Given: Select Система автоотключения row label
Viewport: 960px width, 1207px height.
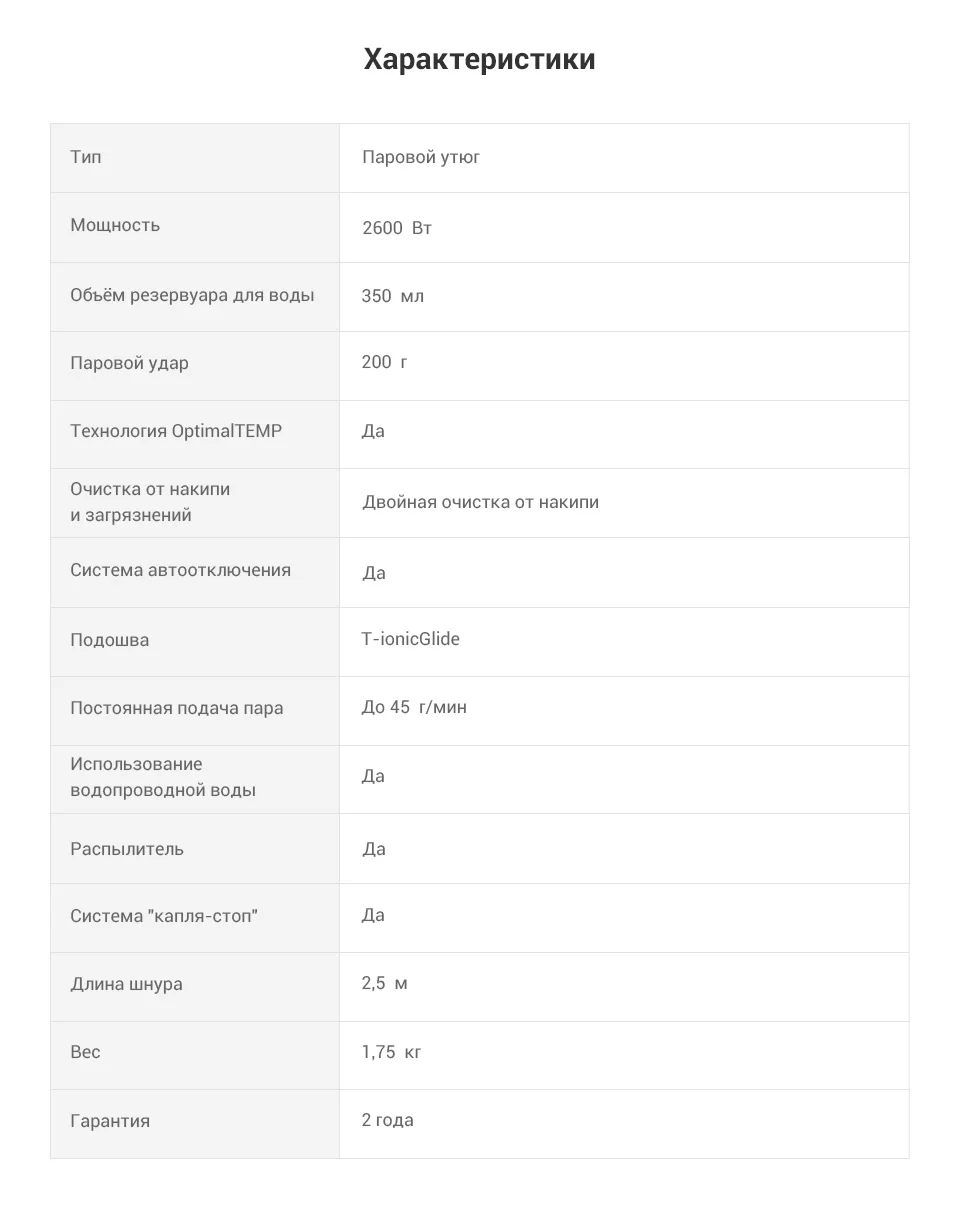Looking at the screenshot, I should click(181, 570).
